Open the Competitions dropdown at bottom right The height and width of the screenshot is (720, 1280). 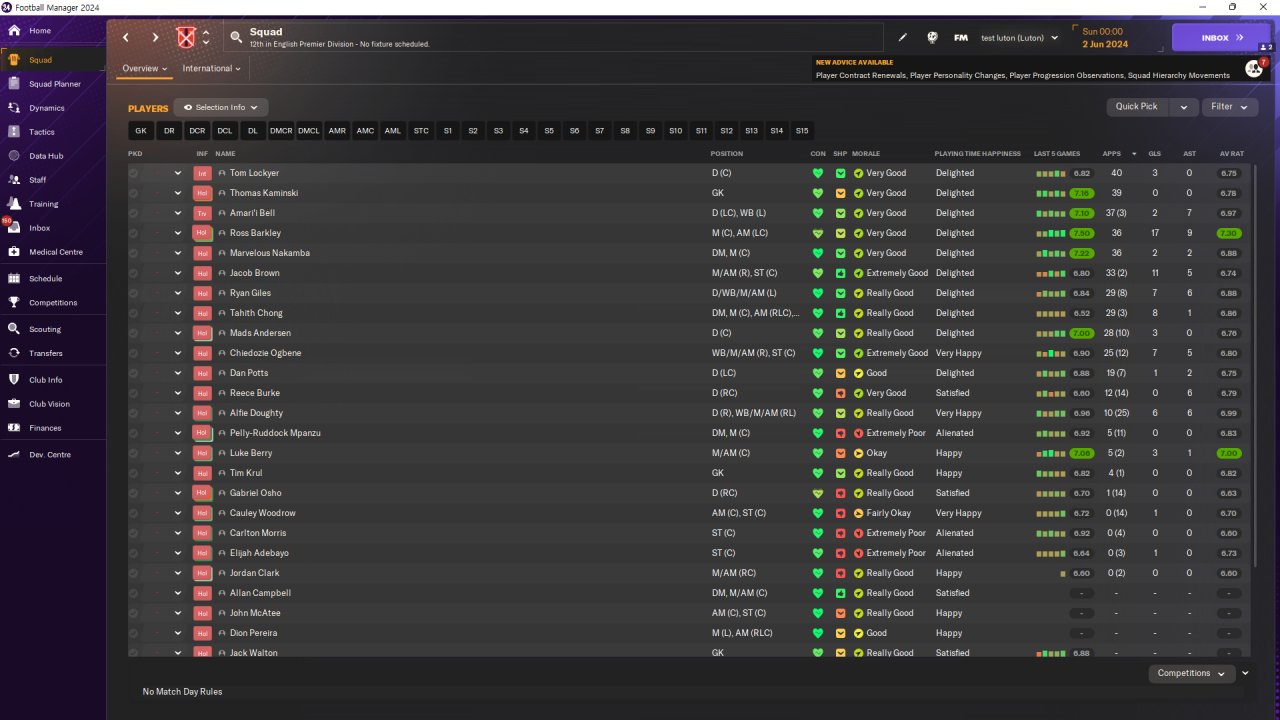click(x=1191, y=673)
